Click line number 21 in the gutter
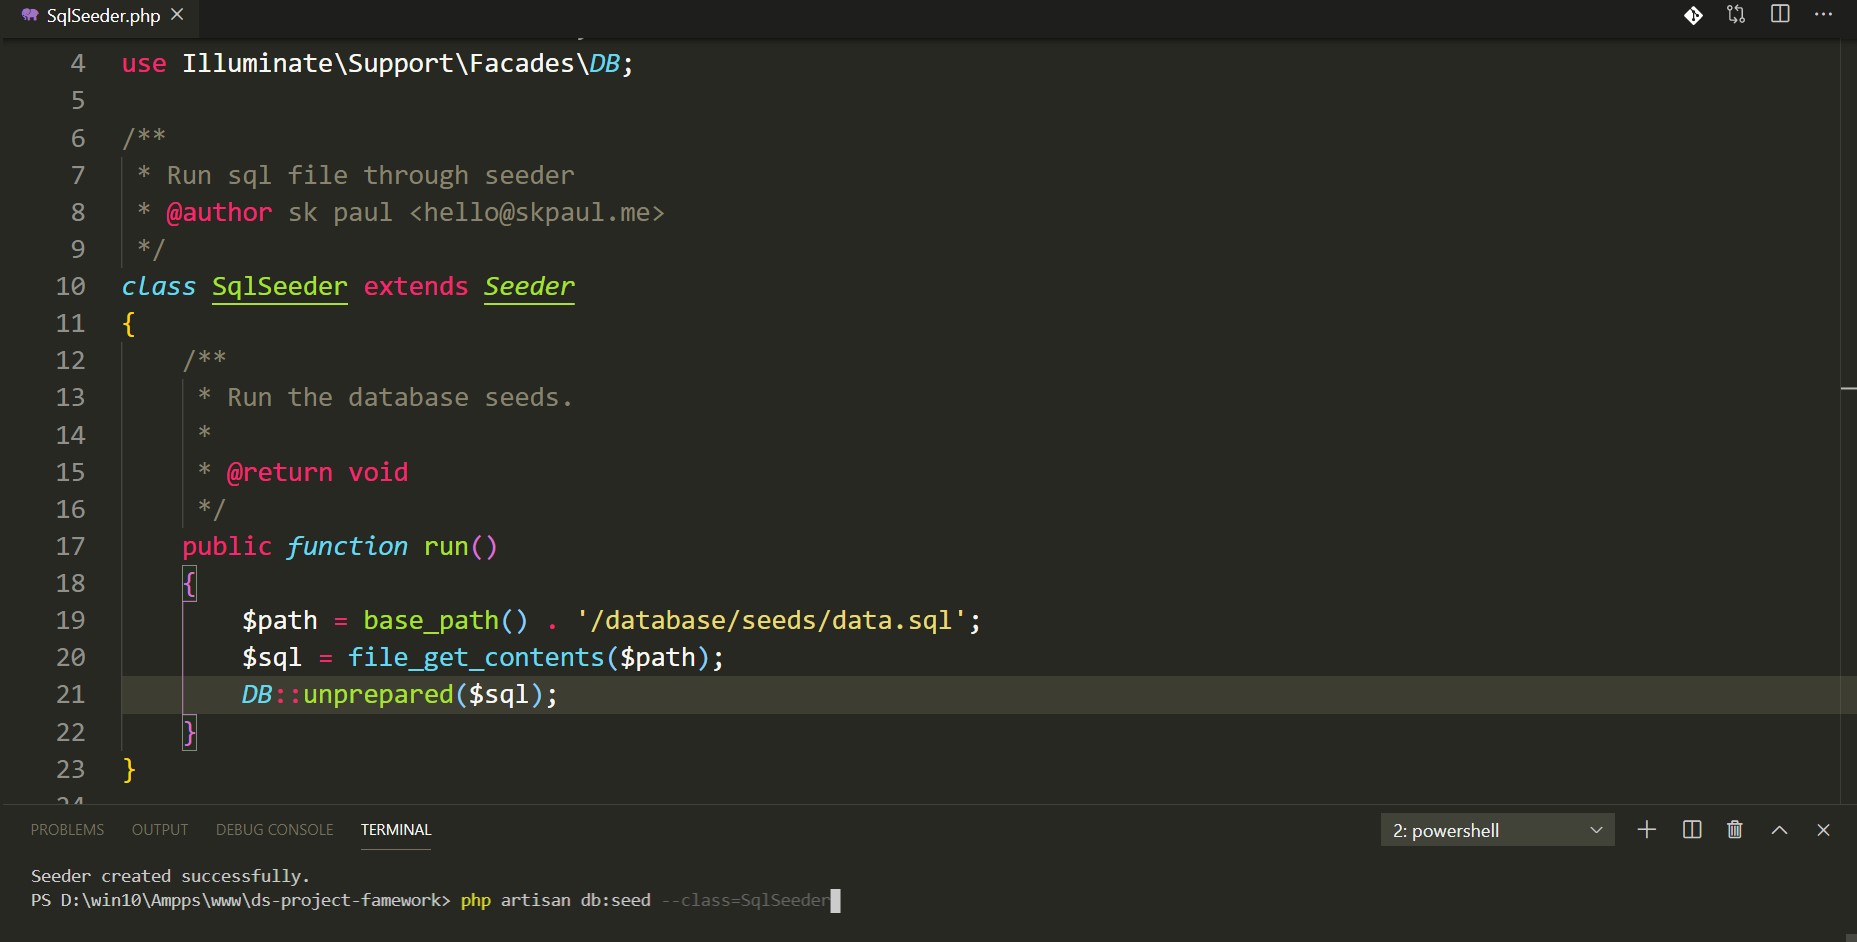 click(70, 694)
